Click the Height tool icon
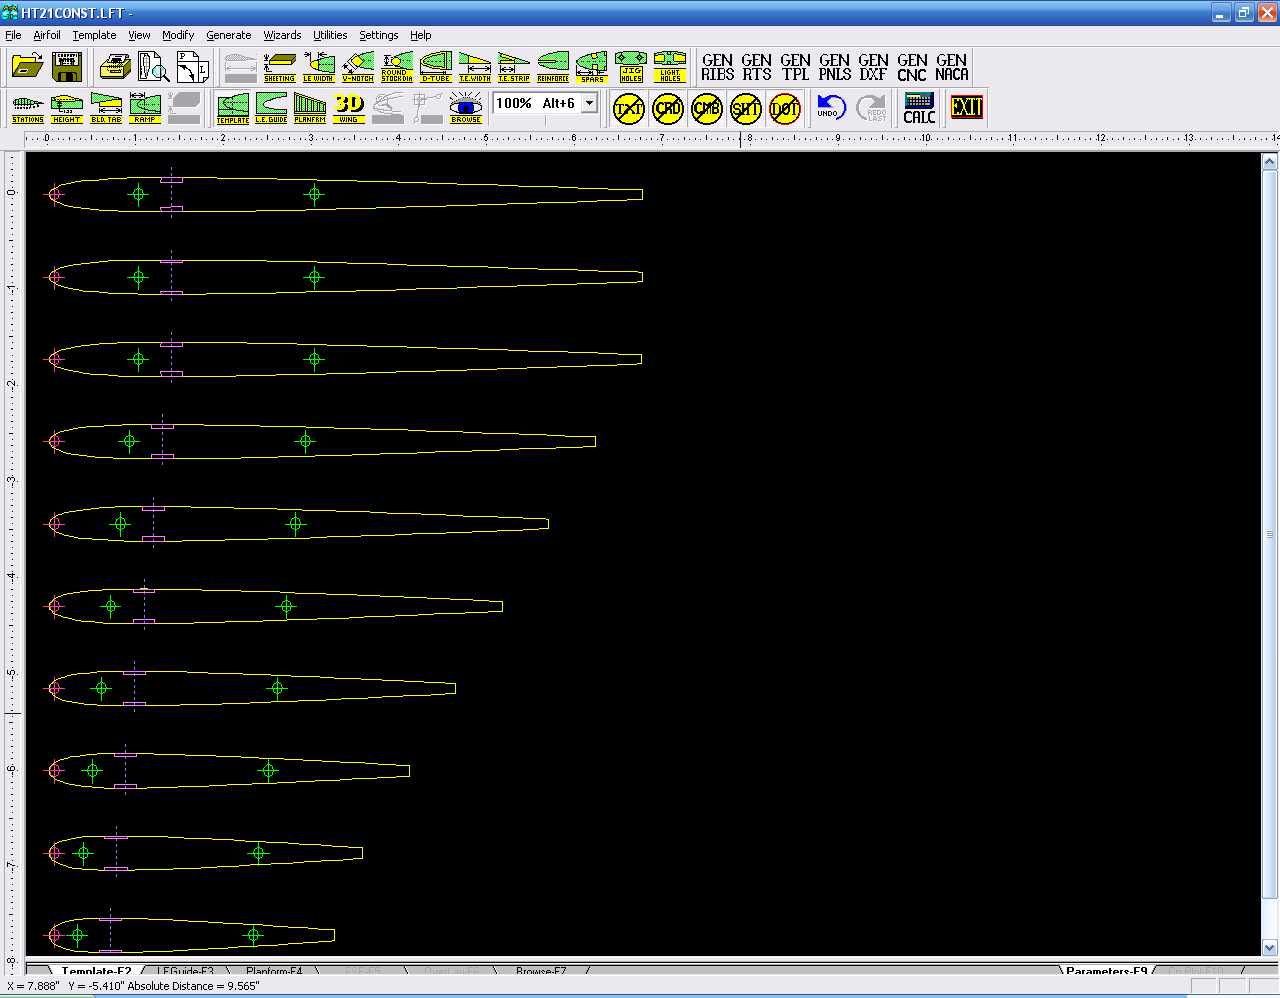The height and width of the screenshot is (998, 1280). (x=67, y=108)
